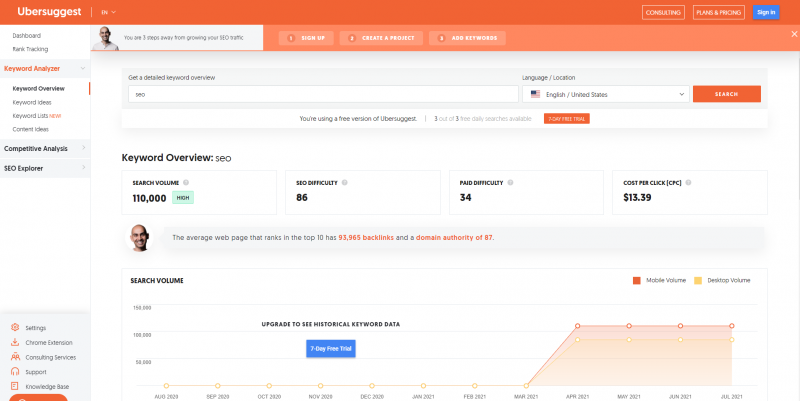Click the US flag icon

pyautogui.click(x=535, y=94)
